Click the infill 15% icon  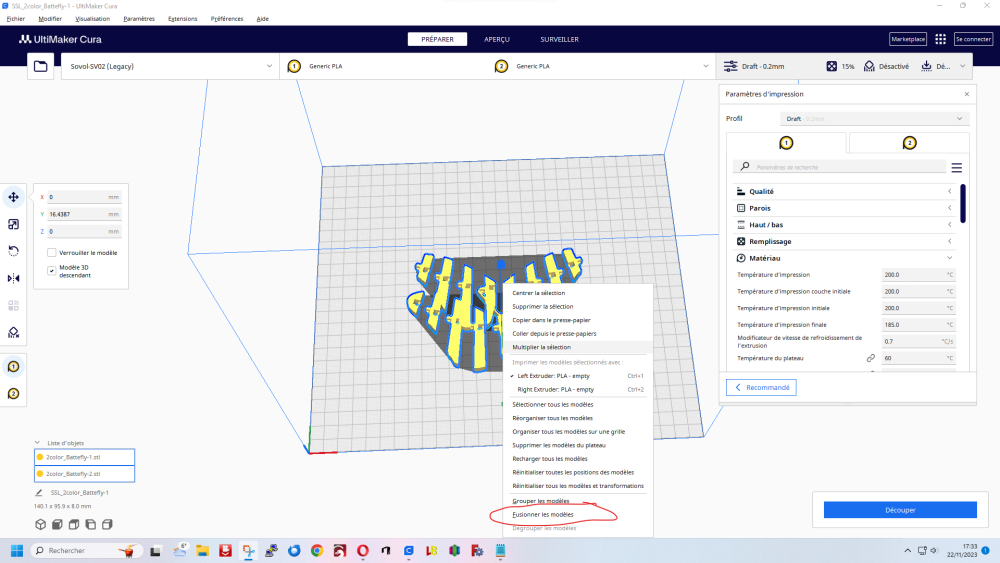(832, 66)
